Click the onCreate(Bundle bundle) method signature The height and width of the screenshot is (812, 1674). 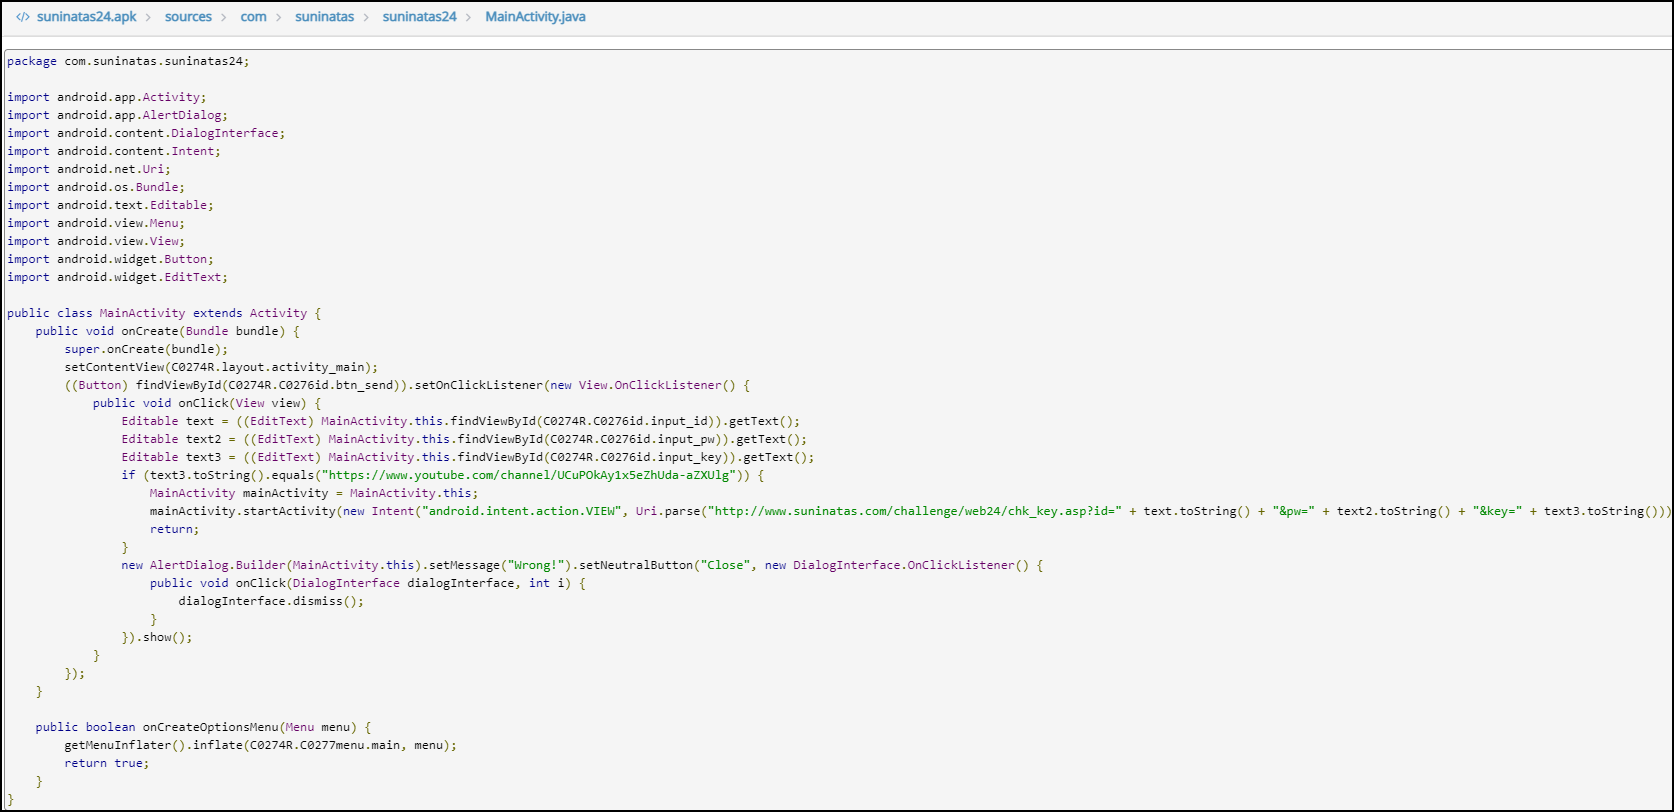pyautogui.click(x=168, y=331)
